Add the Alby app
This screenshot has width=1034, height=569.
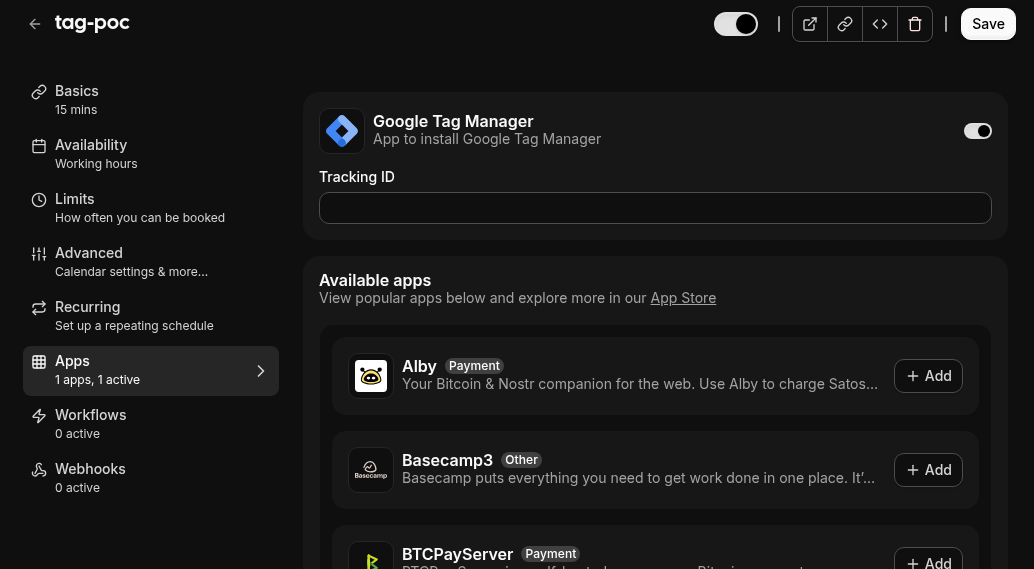(928, 376)
